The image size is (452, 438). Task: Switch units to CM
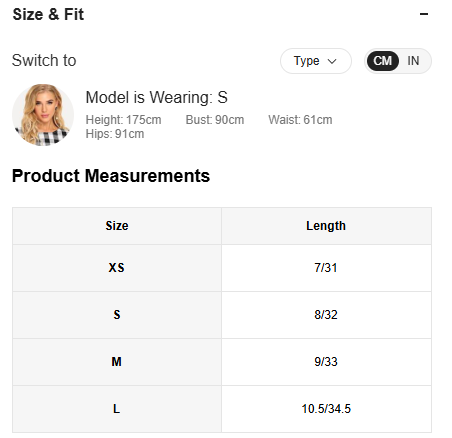pos(382,61)
